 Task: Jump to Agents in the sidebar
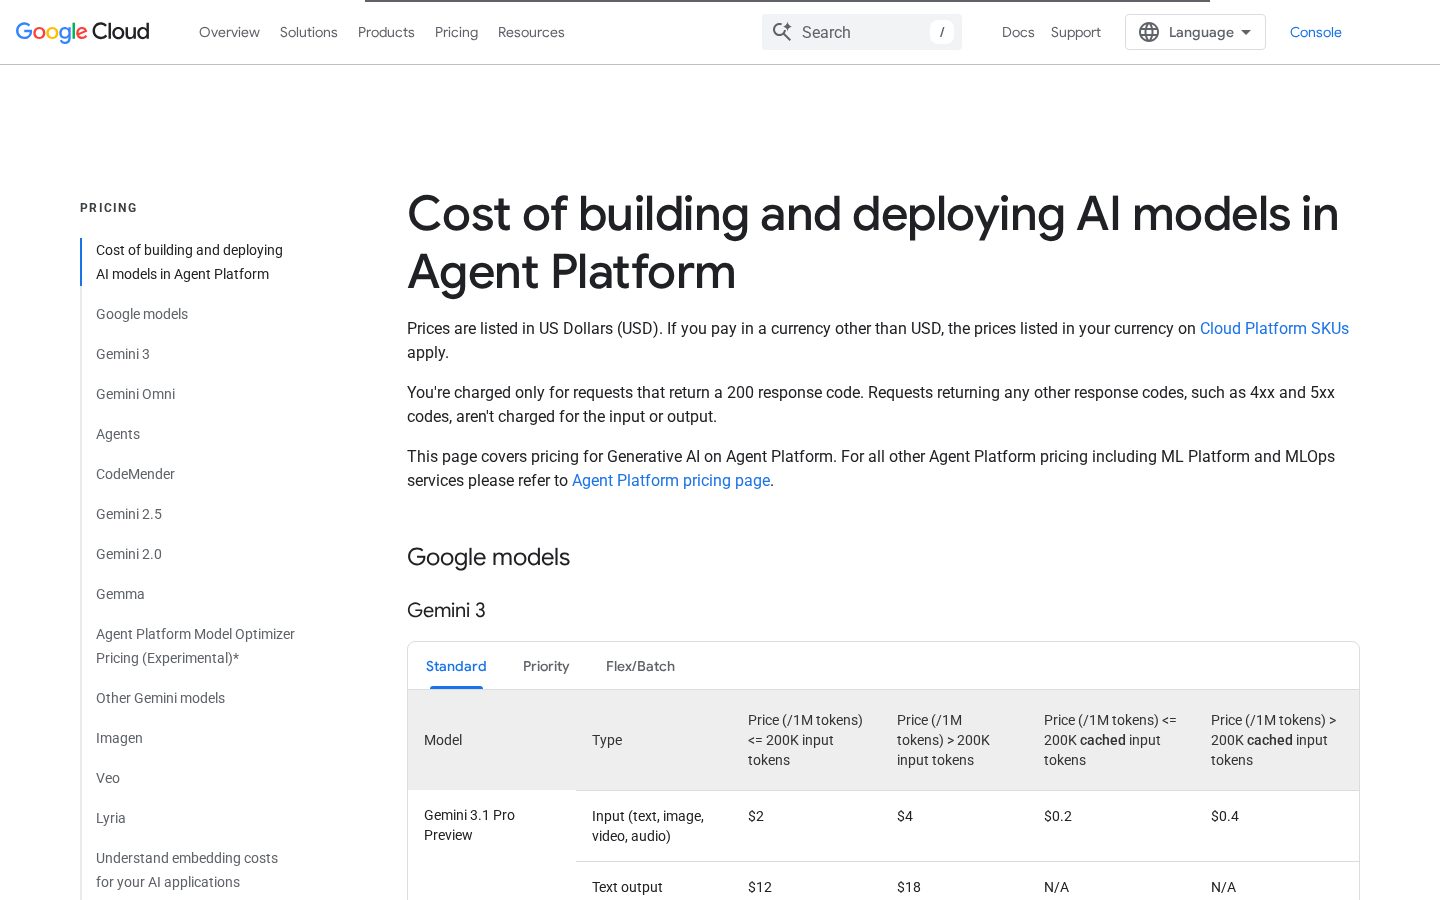[x=118, y=434]
